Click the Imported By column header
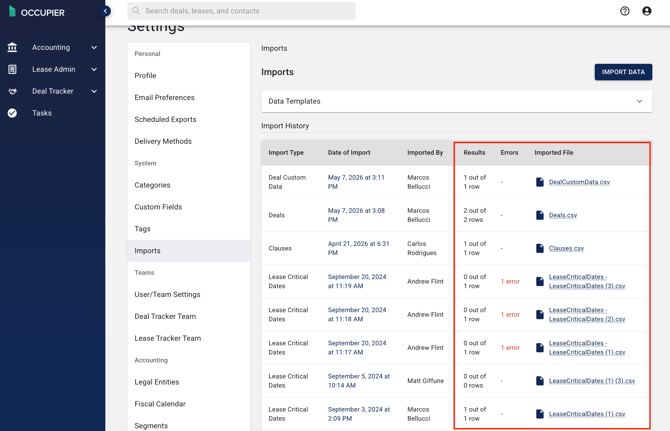 coord(425,152)
